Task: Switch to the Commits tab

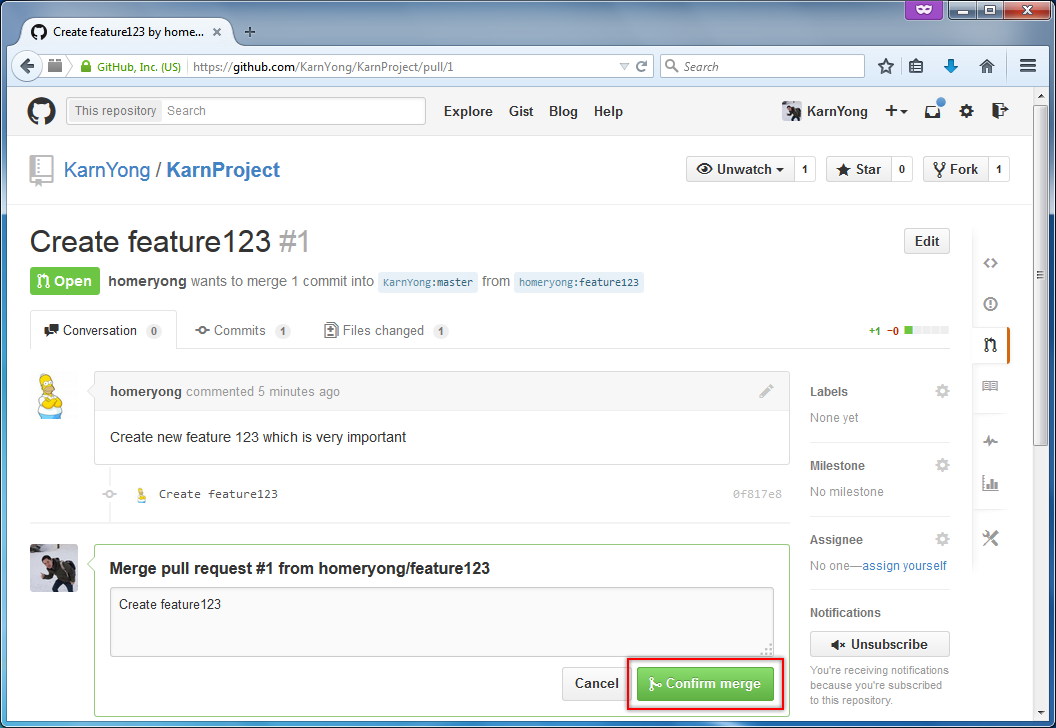Action: click(x=240, y=330)
